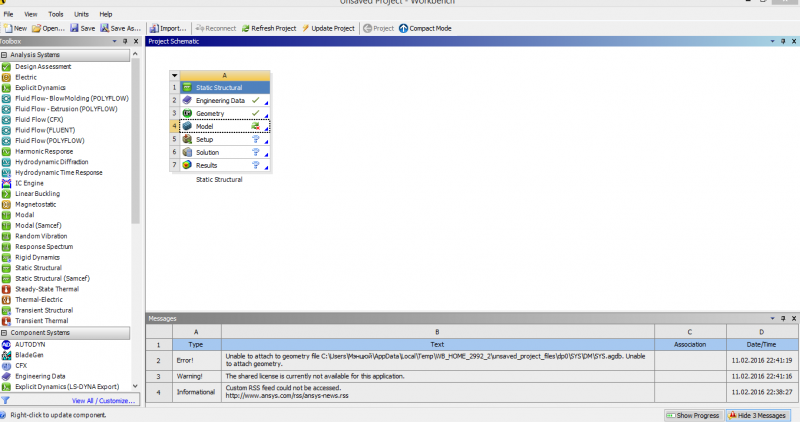This screenshot has height=422, width=800.
Task: Close the Messages panel
Action: click(x=794, y=318)
